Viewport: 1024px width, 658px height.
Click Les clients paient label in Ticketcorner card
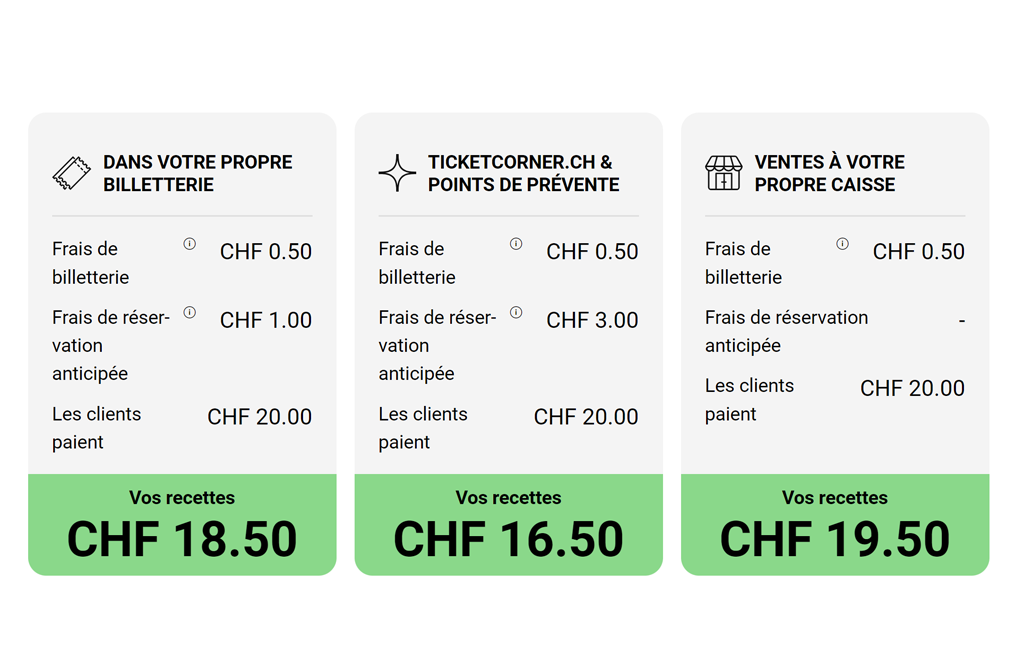[x=422, y=428]
